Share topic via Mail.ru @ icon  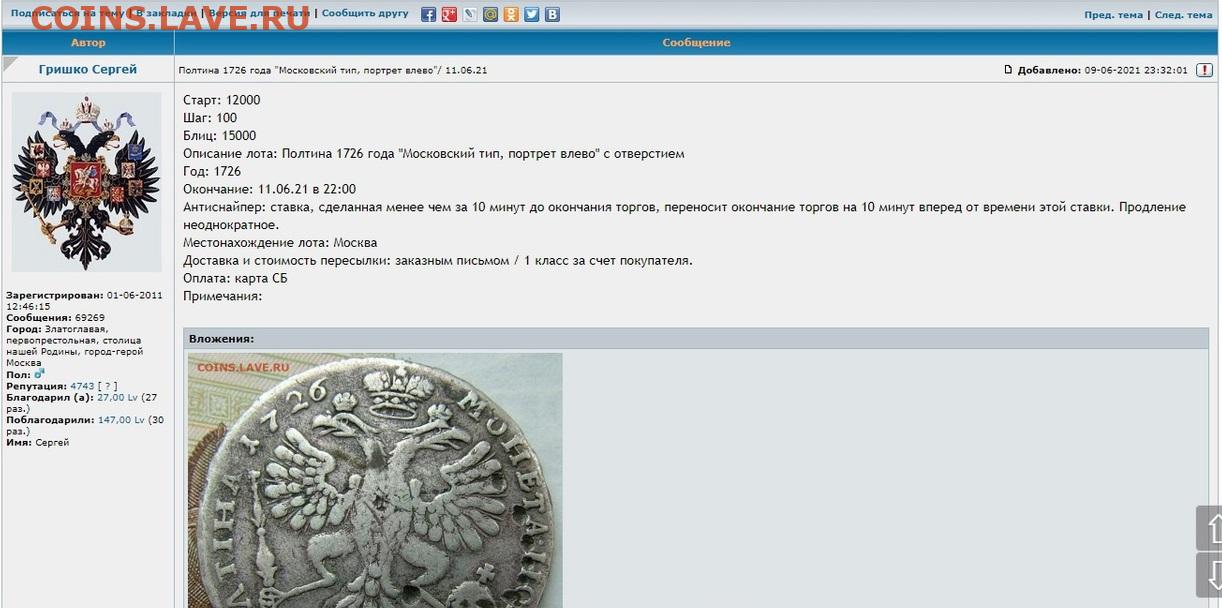pos(490,14)
